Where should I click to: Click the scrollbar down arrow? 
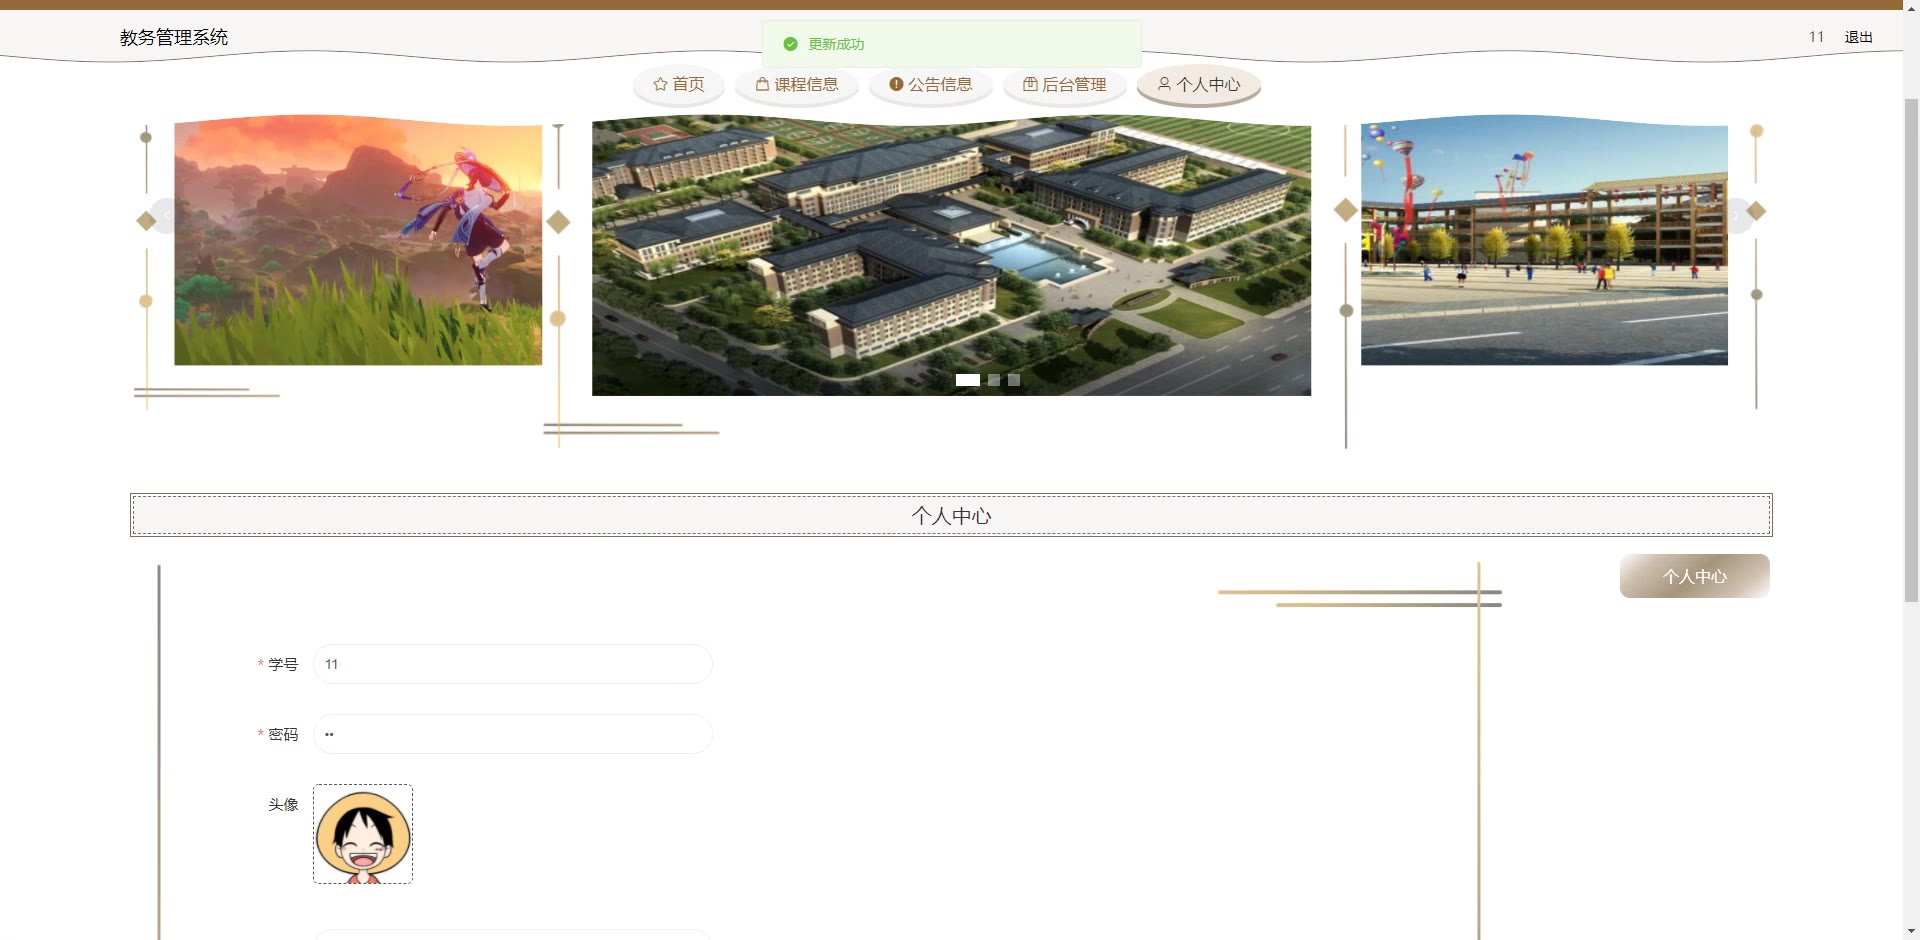pyautogui.click(x=1911, y=931)
